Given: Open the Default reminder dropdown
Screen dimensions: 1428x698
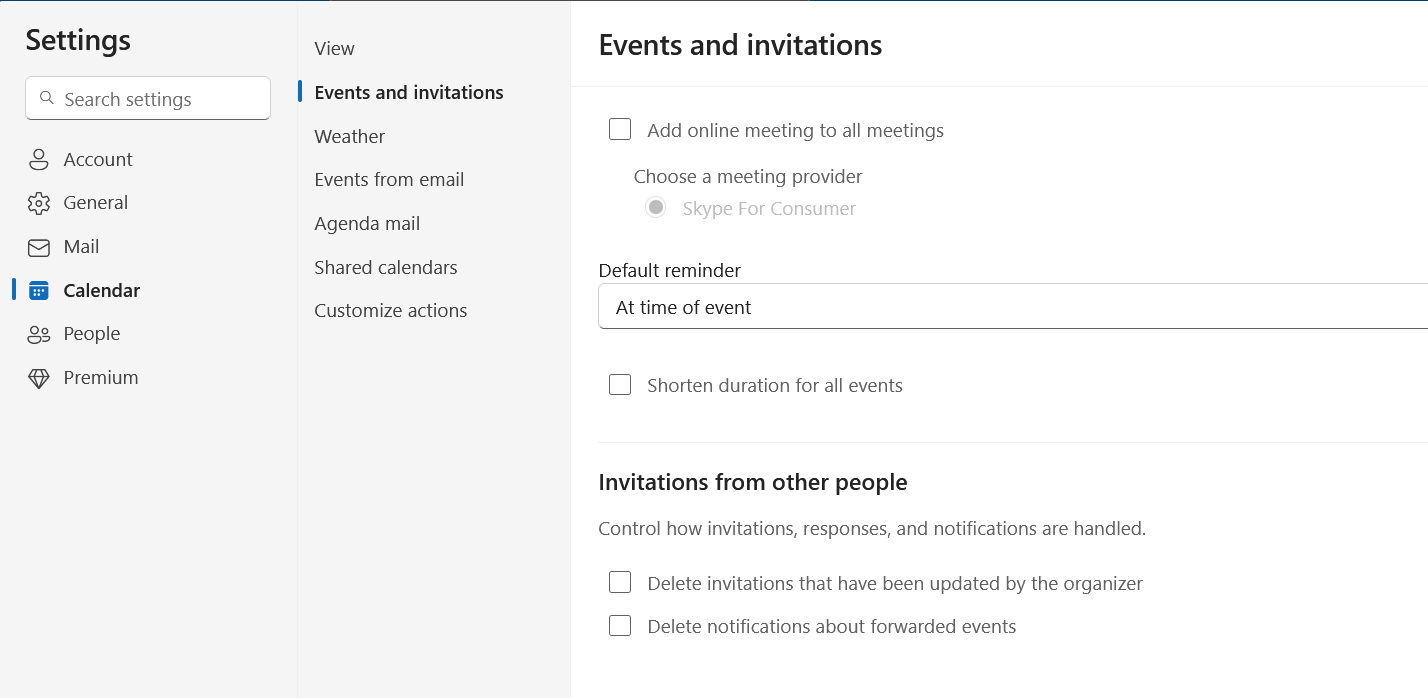Looking at the screenshot, I should [x=1013, y=307].
